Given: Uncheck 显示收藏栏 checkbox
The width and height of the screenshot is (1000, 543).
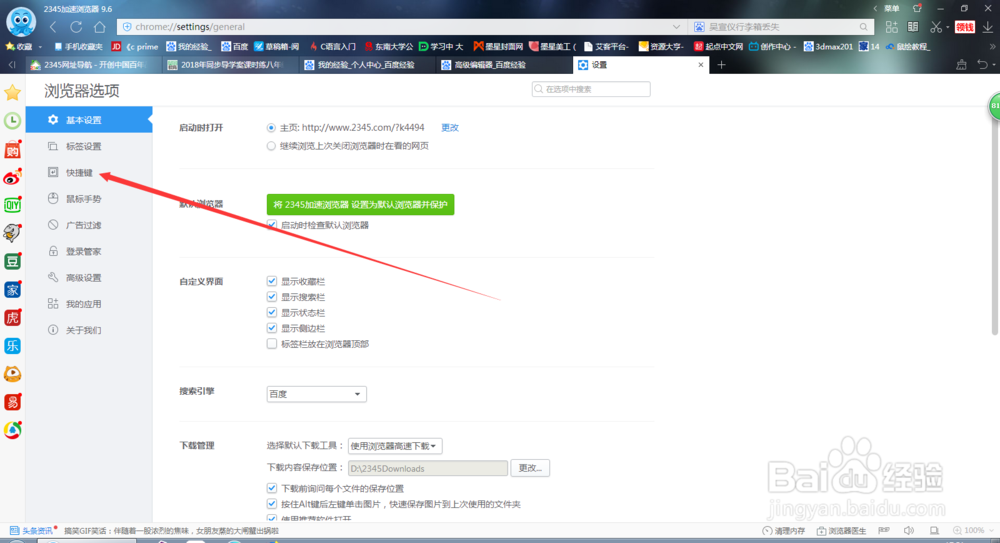Looking at the screenshot, I should (x=272, y=281).
